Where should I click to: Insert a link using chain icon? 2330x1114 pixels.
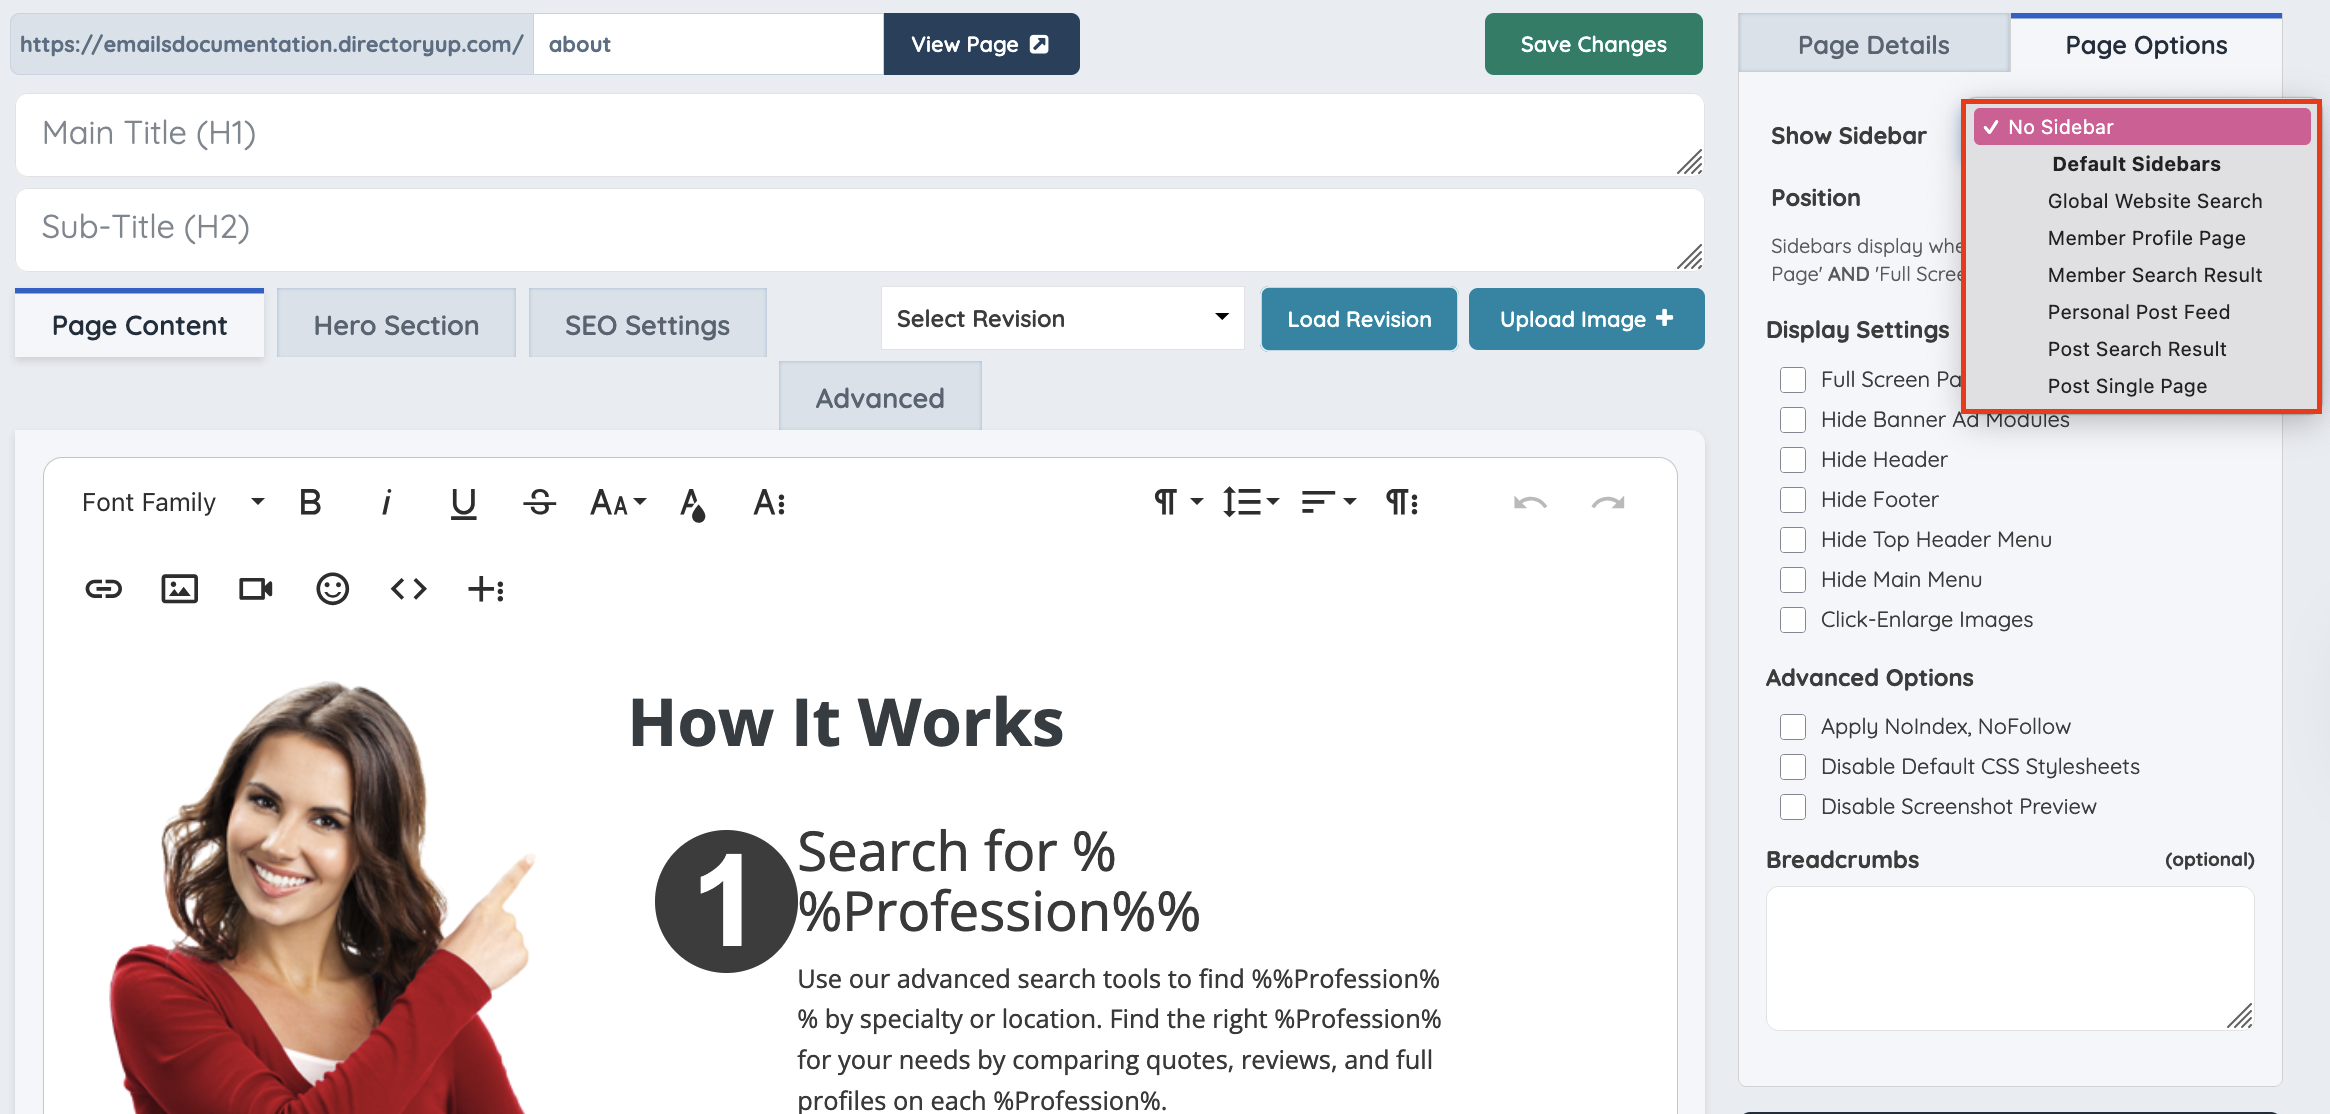(103, 589)
